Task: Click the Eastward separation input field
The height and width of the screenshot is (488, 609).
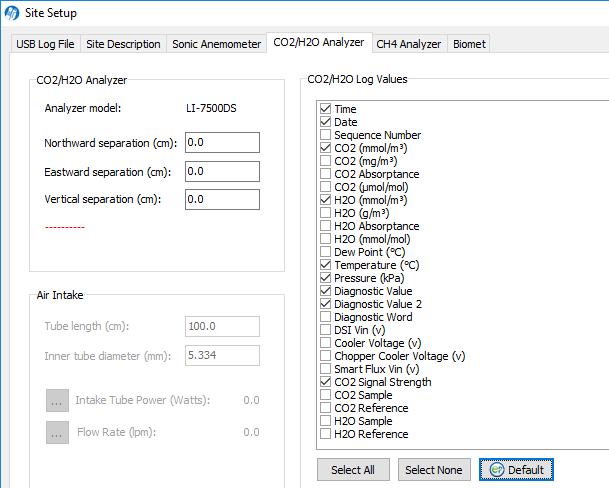Action: click(x=222, y=171)
